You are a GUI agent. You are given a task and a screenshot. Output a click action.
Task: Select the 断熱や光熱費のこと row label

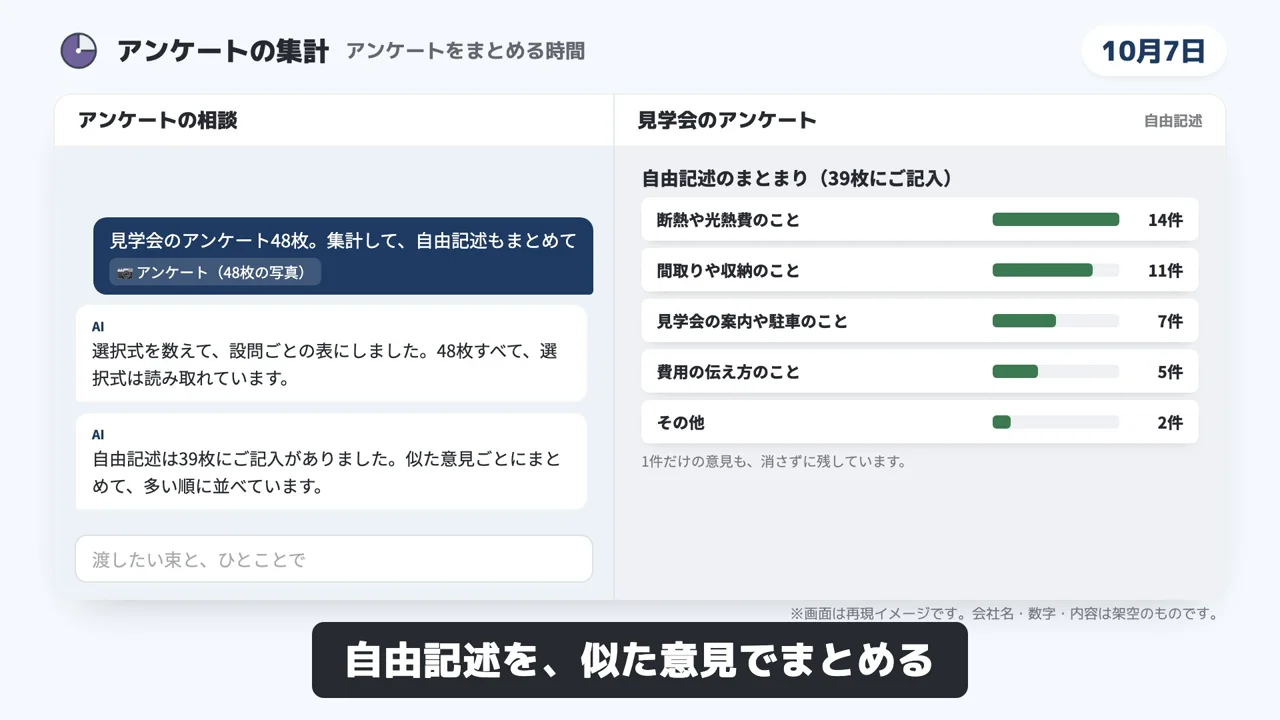tap(728, 220)
